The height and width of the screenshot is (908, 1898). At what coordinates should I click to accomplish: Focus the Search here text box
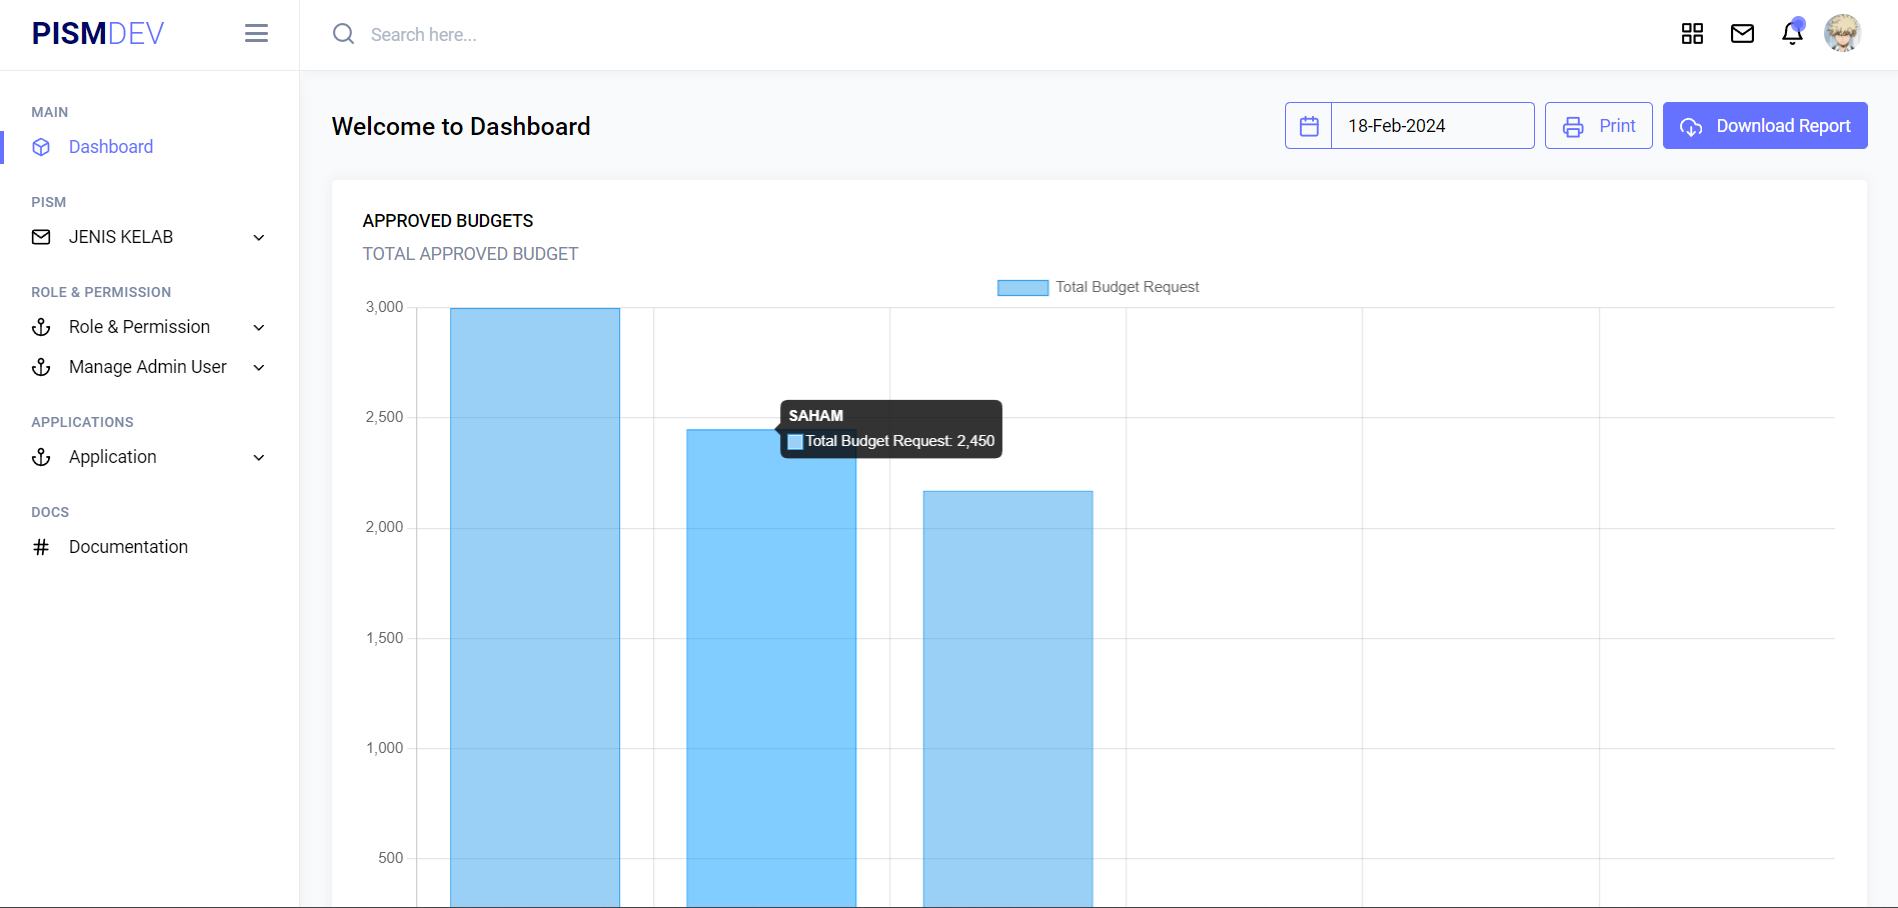(600, 35)
